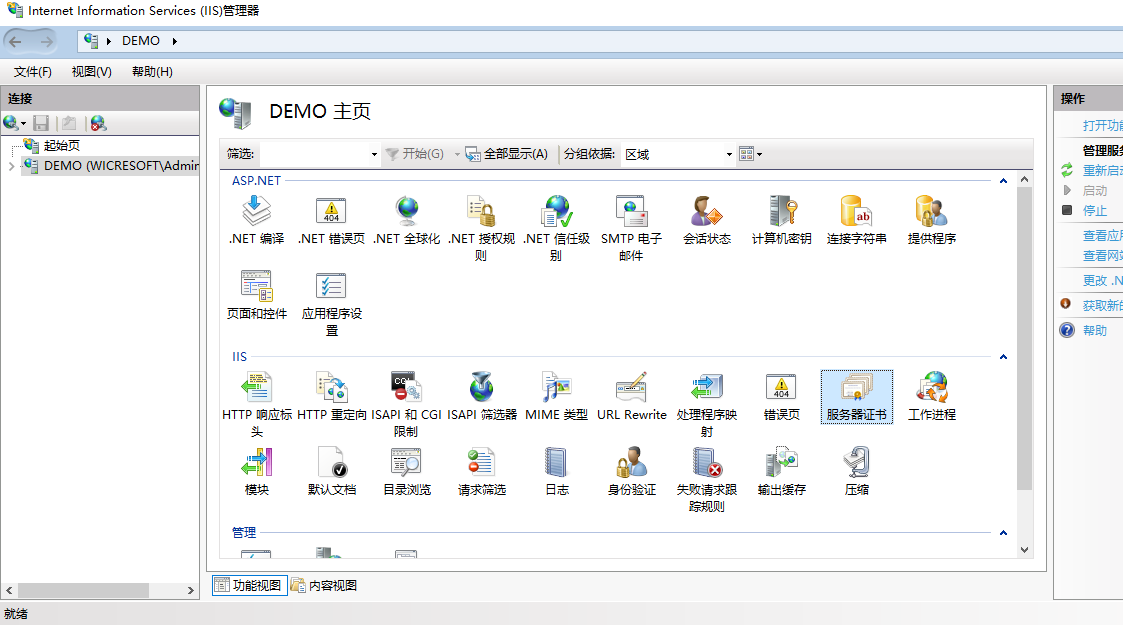Open 连接字符串 feature
The image size is (1123, 625).
point(857,221)
